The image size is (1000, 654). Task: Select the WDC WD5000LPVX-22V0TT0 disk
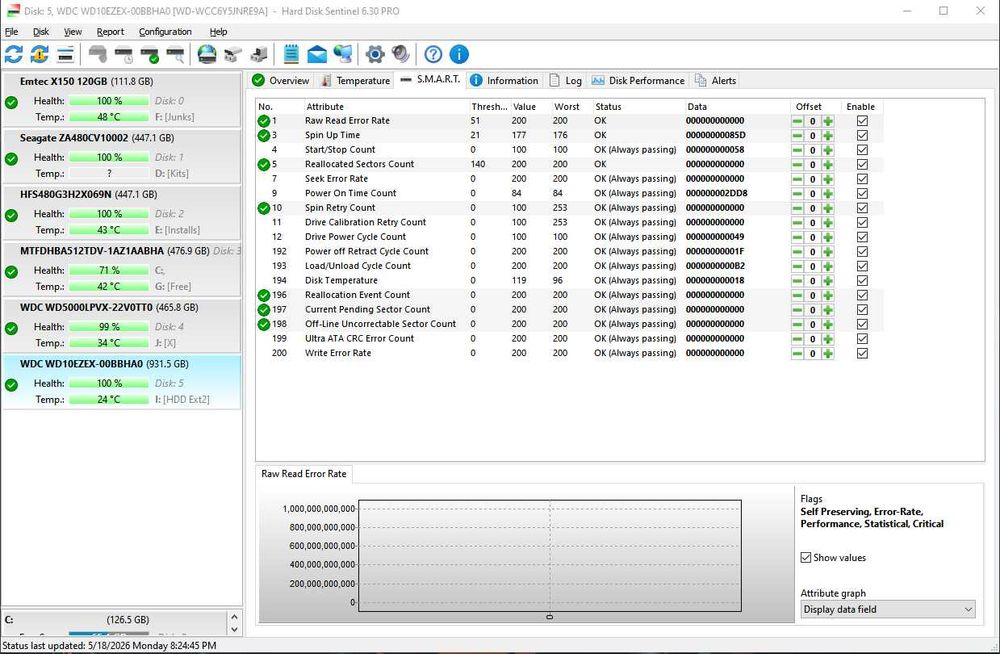point(121,325)
